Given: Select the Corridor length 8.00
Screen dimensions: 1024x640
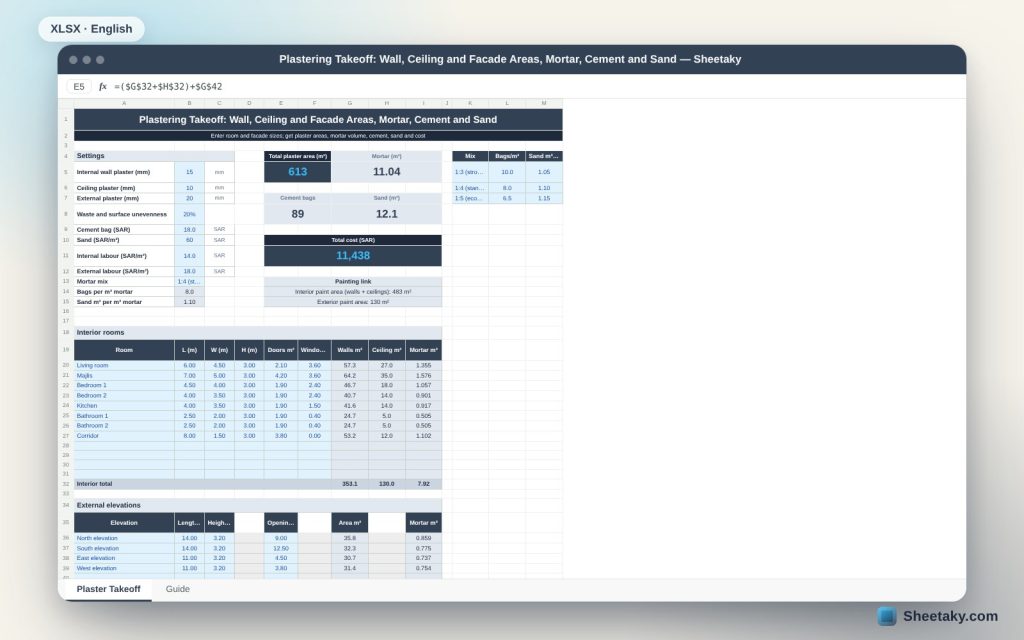Looking at the screenshot, I should tap(189, 436).
